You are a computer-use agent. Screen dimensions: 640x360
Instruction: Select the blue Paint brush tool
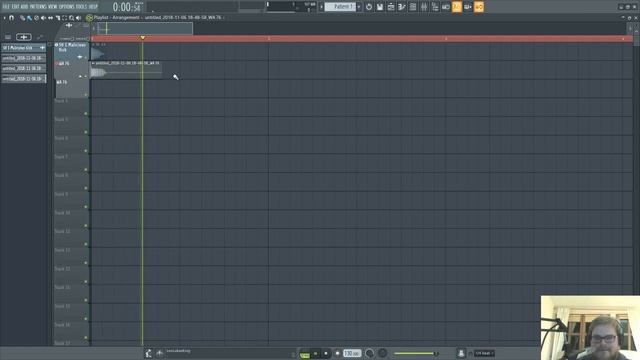(29, 18)
